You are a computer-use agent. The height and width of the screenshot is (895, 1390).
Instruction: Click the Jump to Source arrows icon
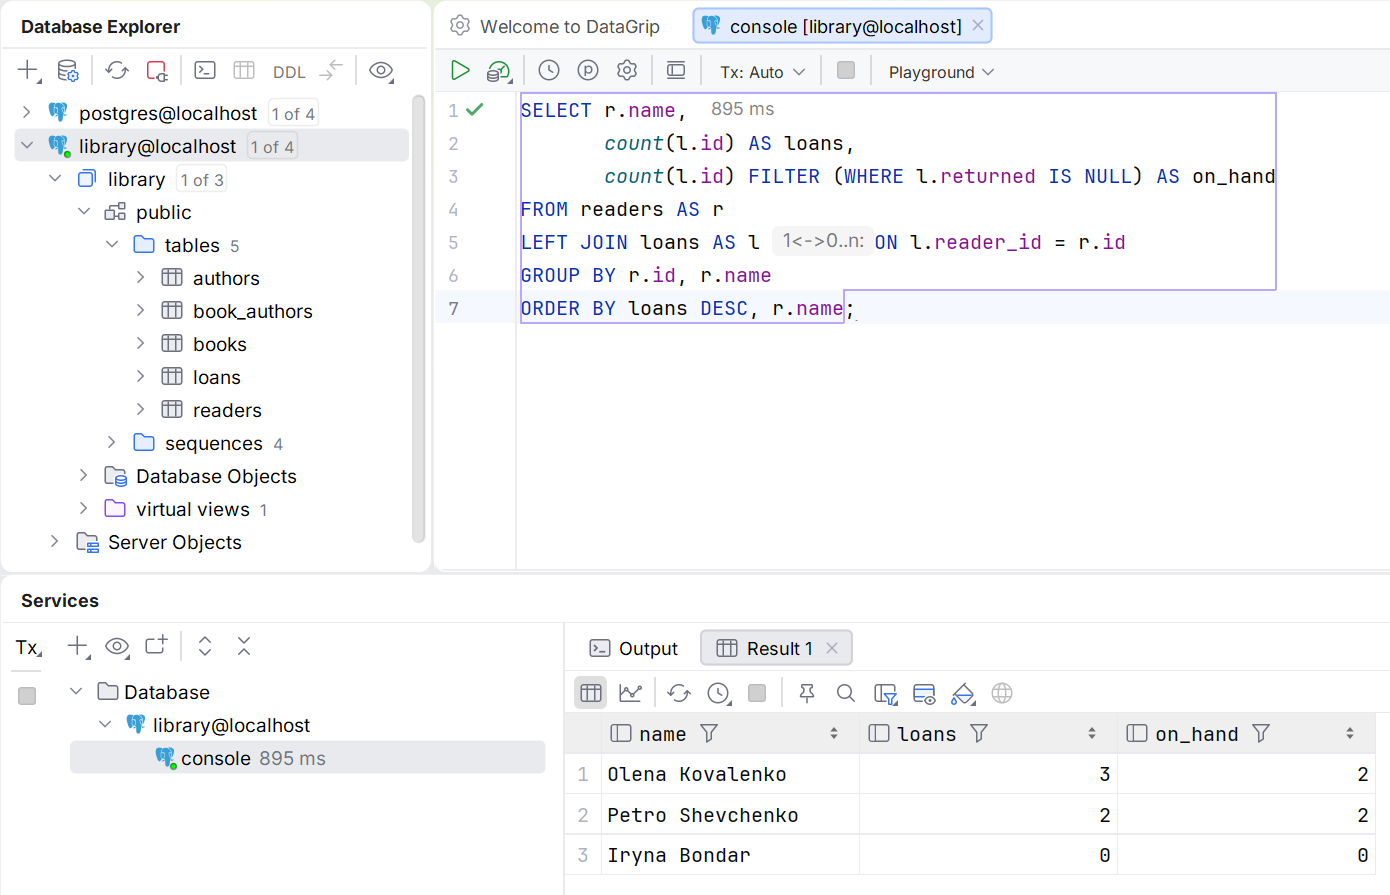click(331, 71)
